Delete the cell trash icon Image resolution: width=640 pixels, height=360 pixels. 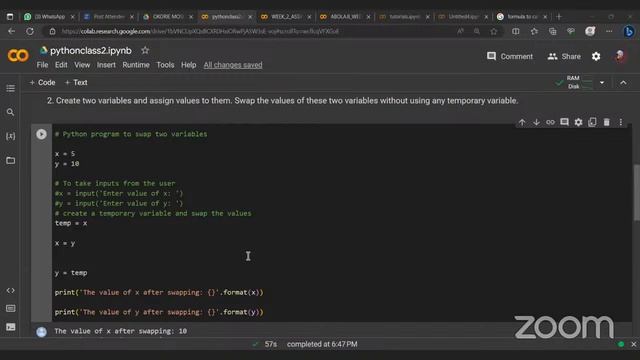607,122
